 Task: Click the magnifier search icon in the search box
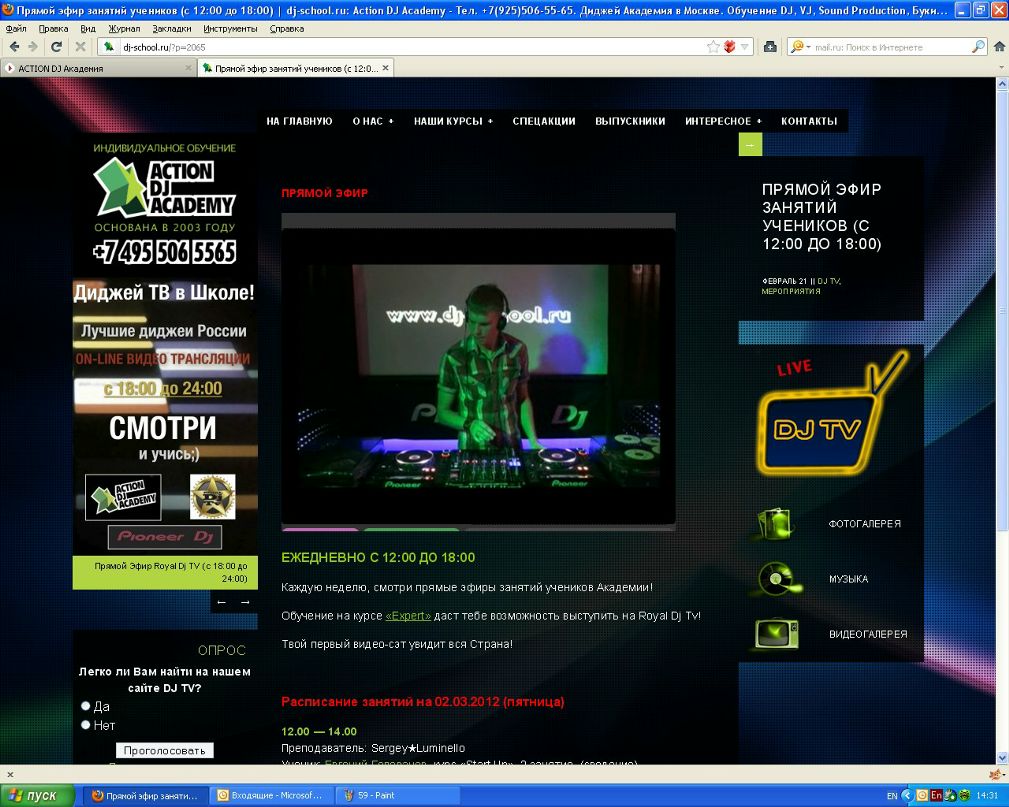click(x=977, y=46)
